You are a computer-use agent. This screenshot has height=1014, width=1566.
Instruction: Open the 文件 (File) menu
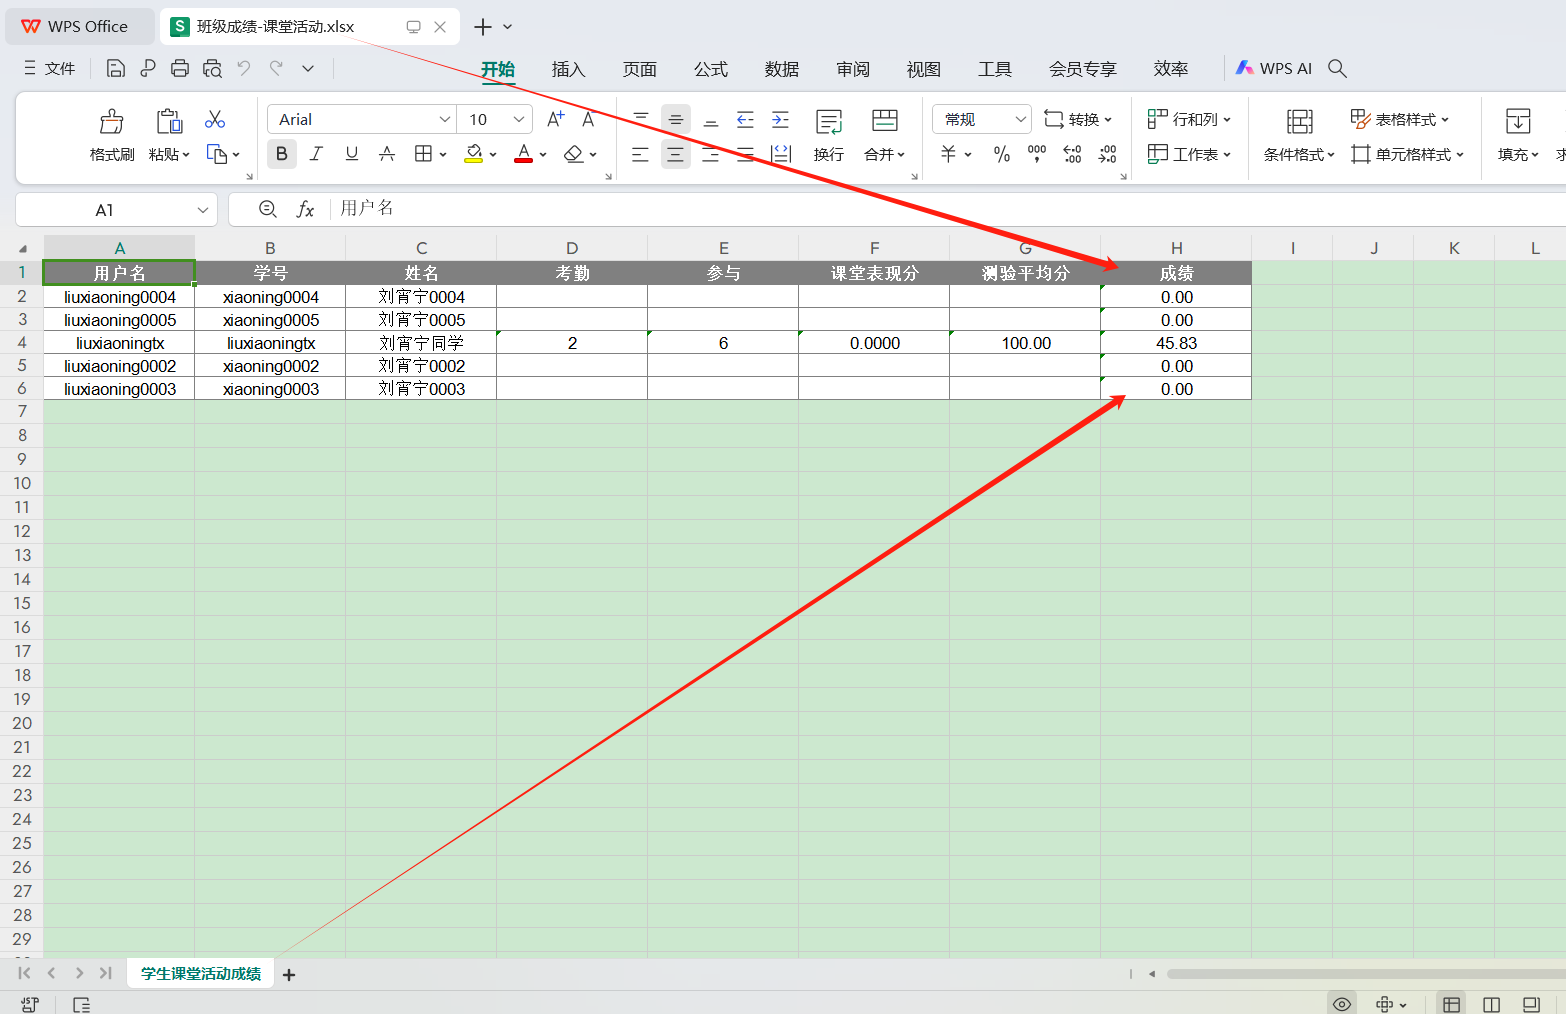[50, 68]
